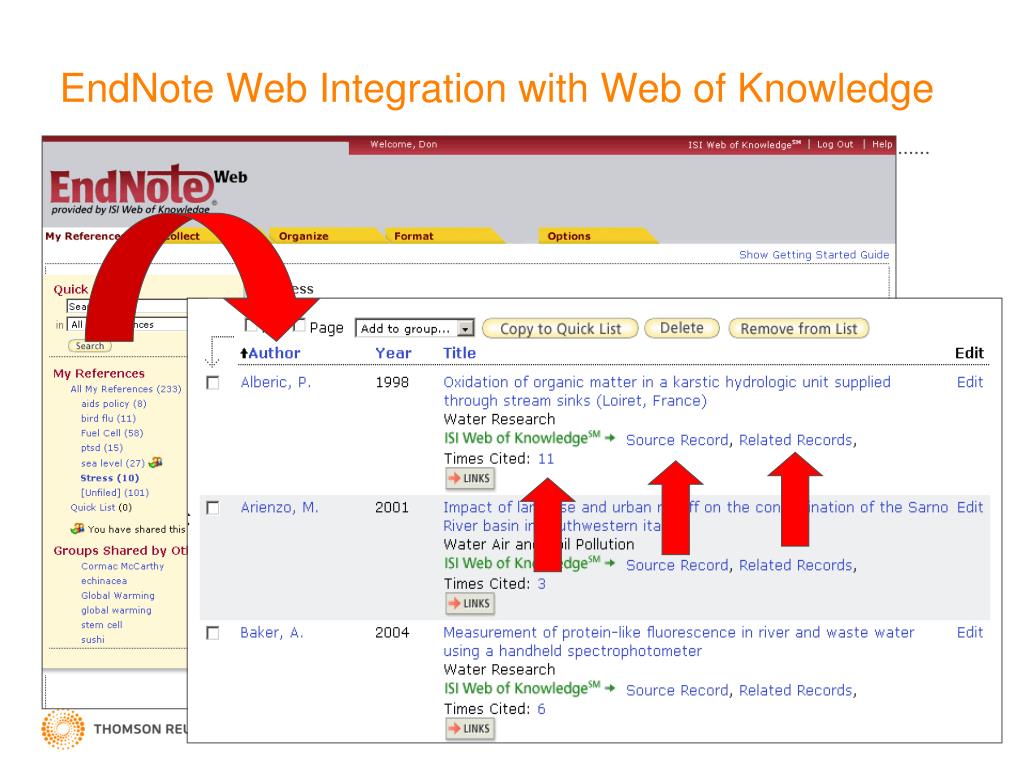Open Measurement of protein-like fluorescence title
Screen dimensions: 1024x768
[x=679, y=641]
